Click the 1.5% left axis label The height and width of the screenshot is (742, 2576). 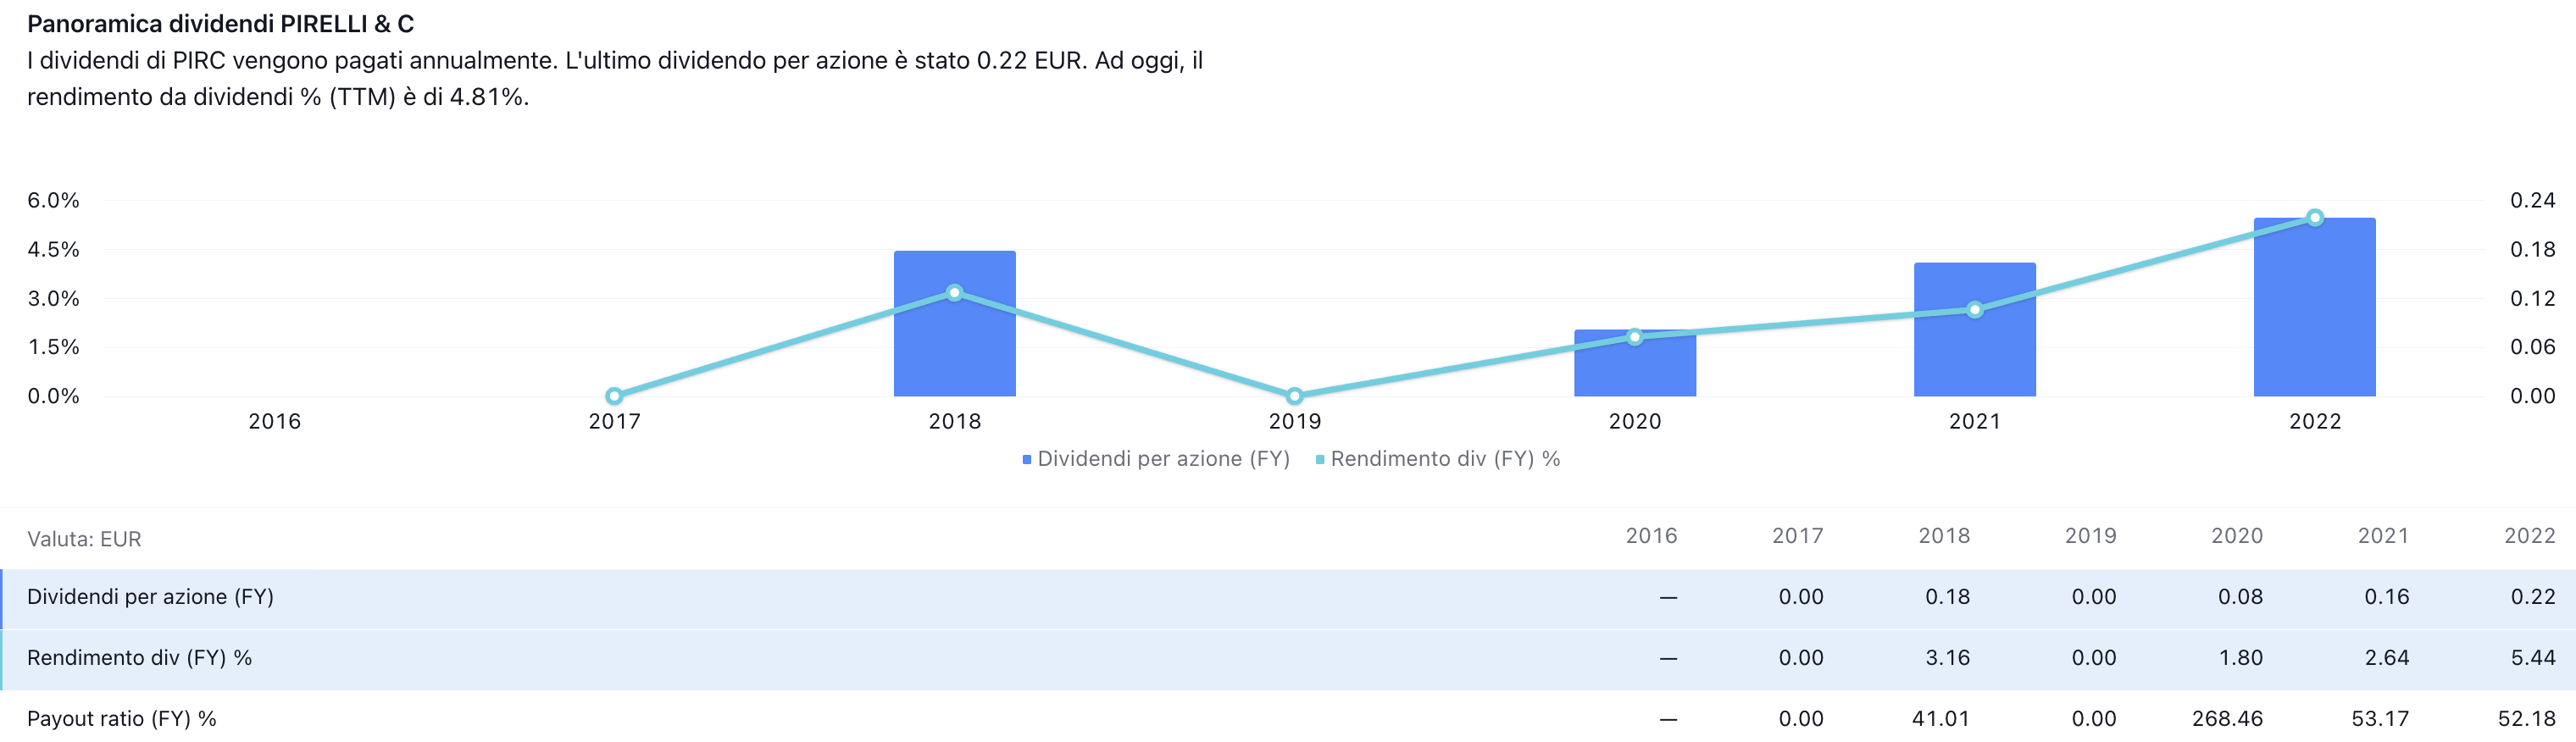point(53,347)
